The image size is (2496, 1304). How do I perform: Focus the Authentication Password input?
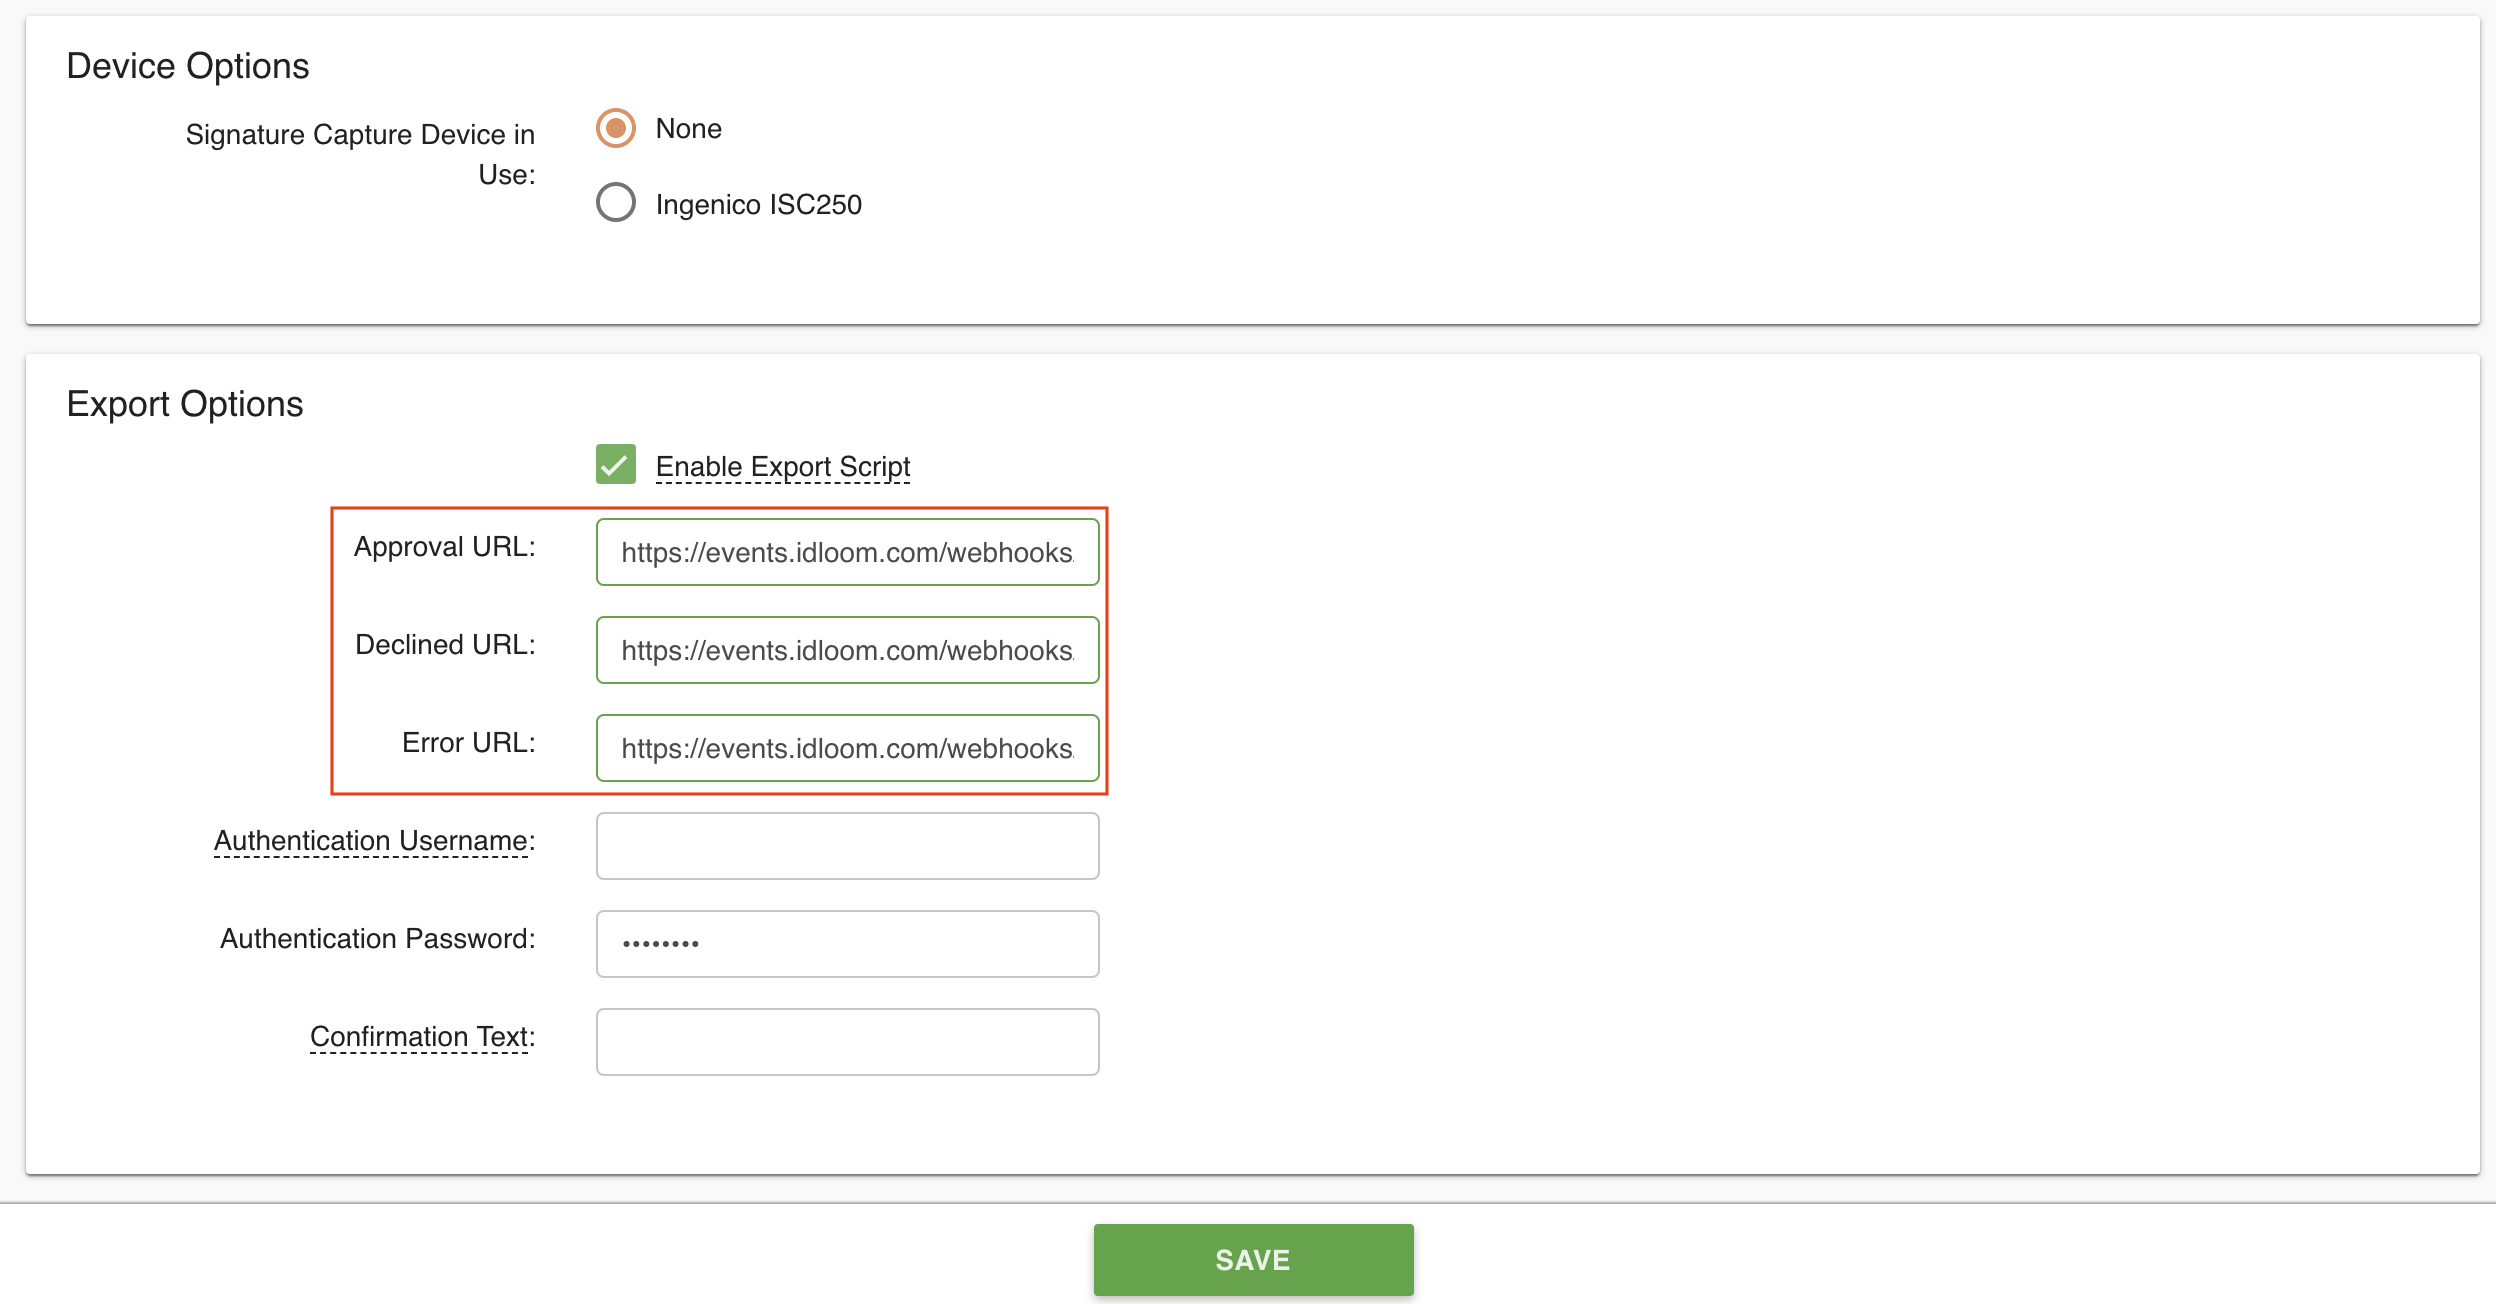point(847,944)
